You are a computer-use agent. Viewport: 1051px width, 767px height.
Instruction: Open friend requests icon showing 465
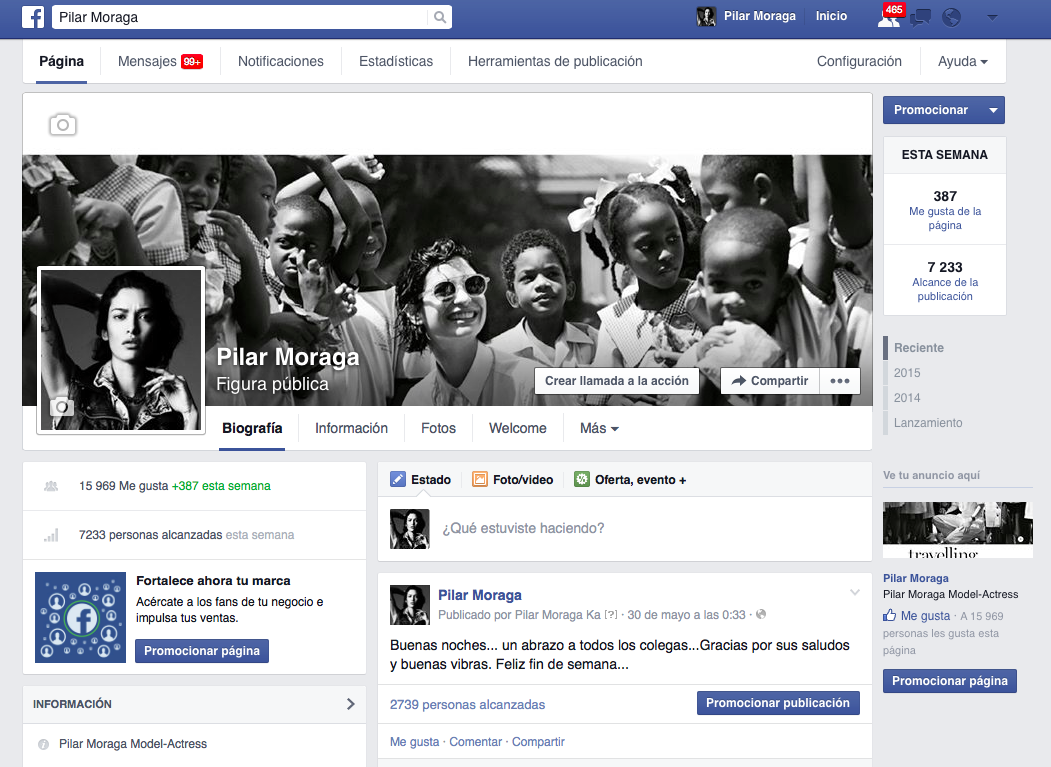point(889,17)
